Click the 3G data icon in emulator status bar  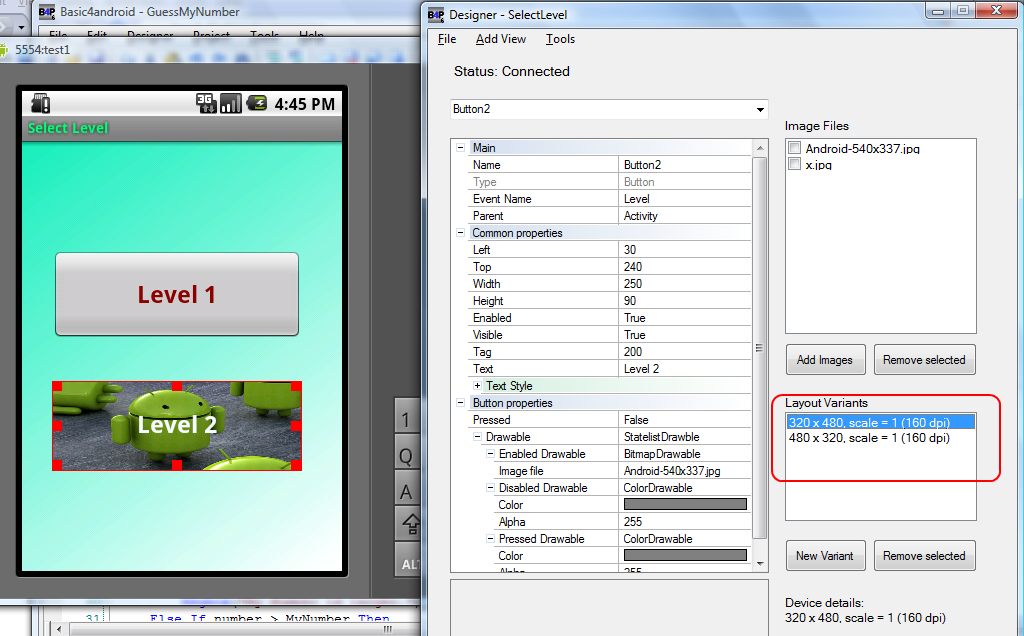pos(206,103)
